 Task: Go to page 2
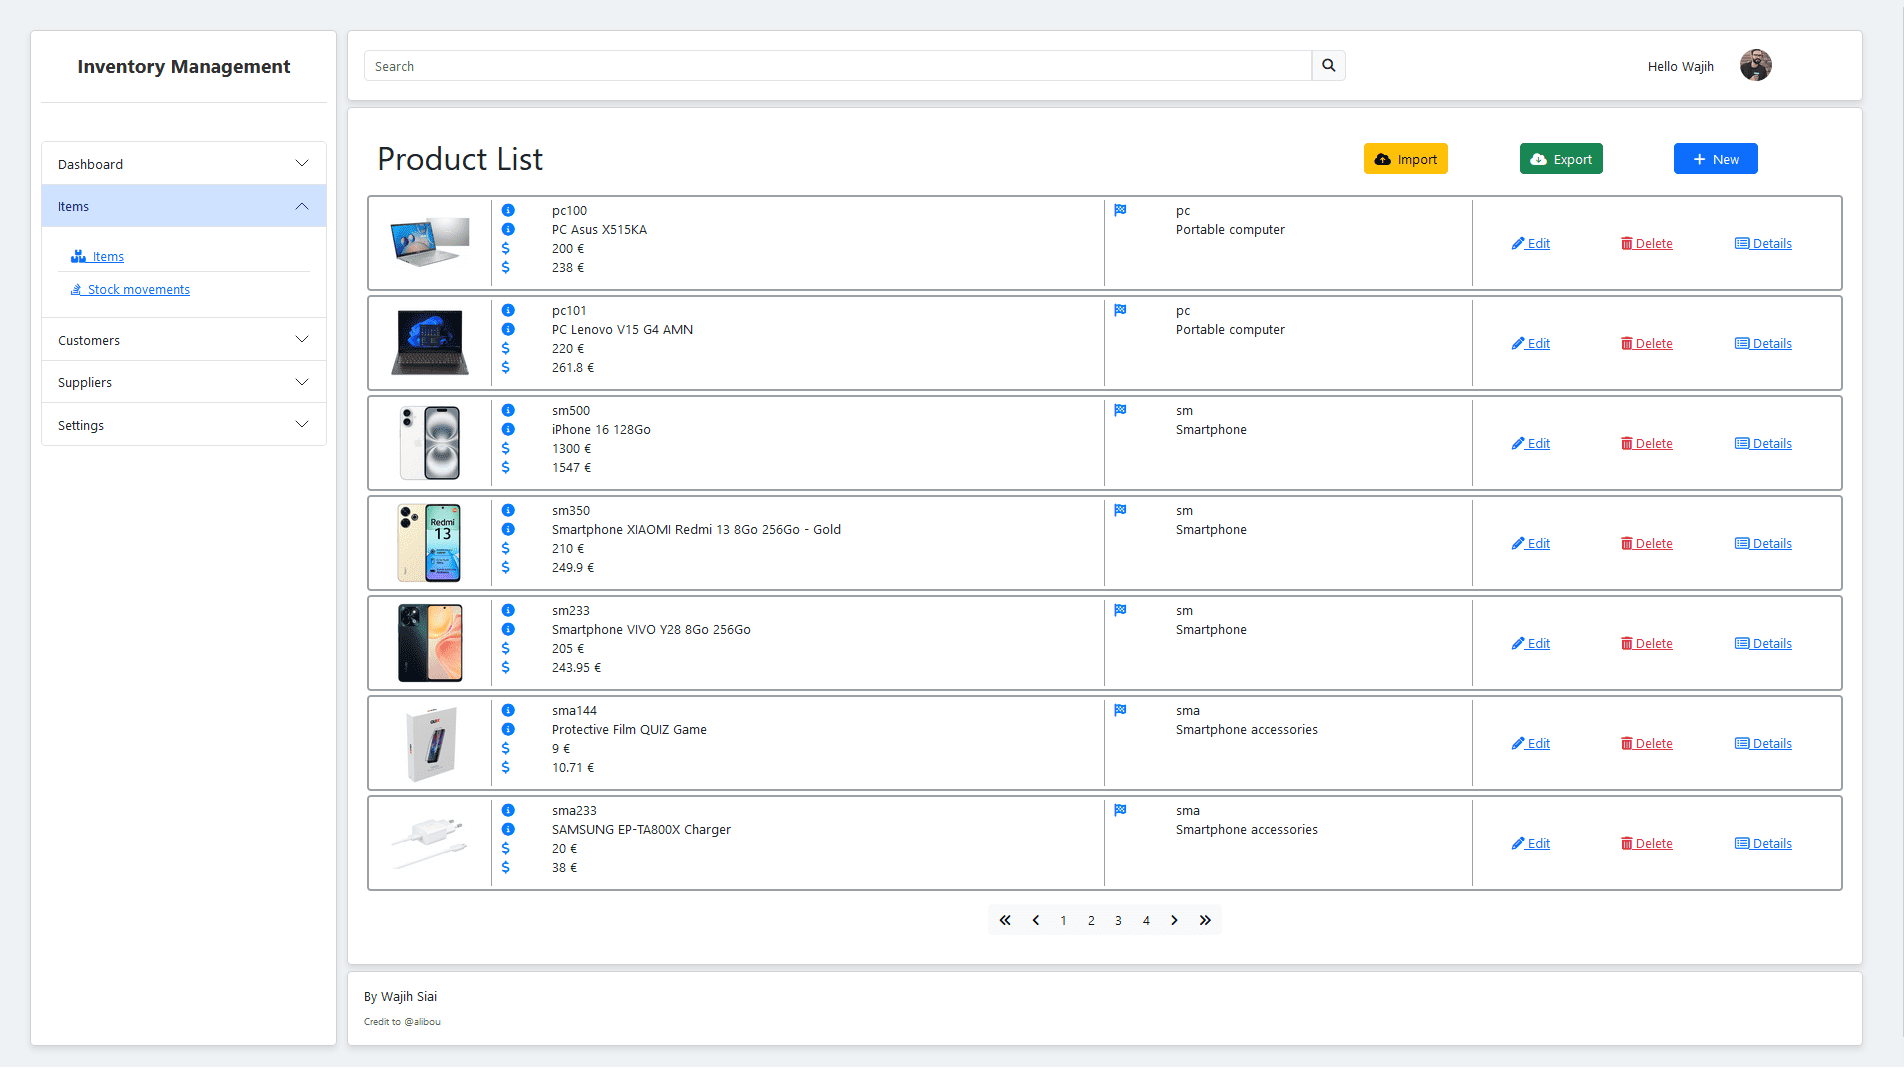pyautogui.click(x=1091, y=921)
